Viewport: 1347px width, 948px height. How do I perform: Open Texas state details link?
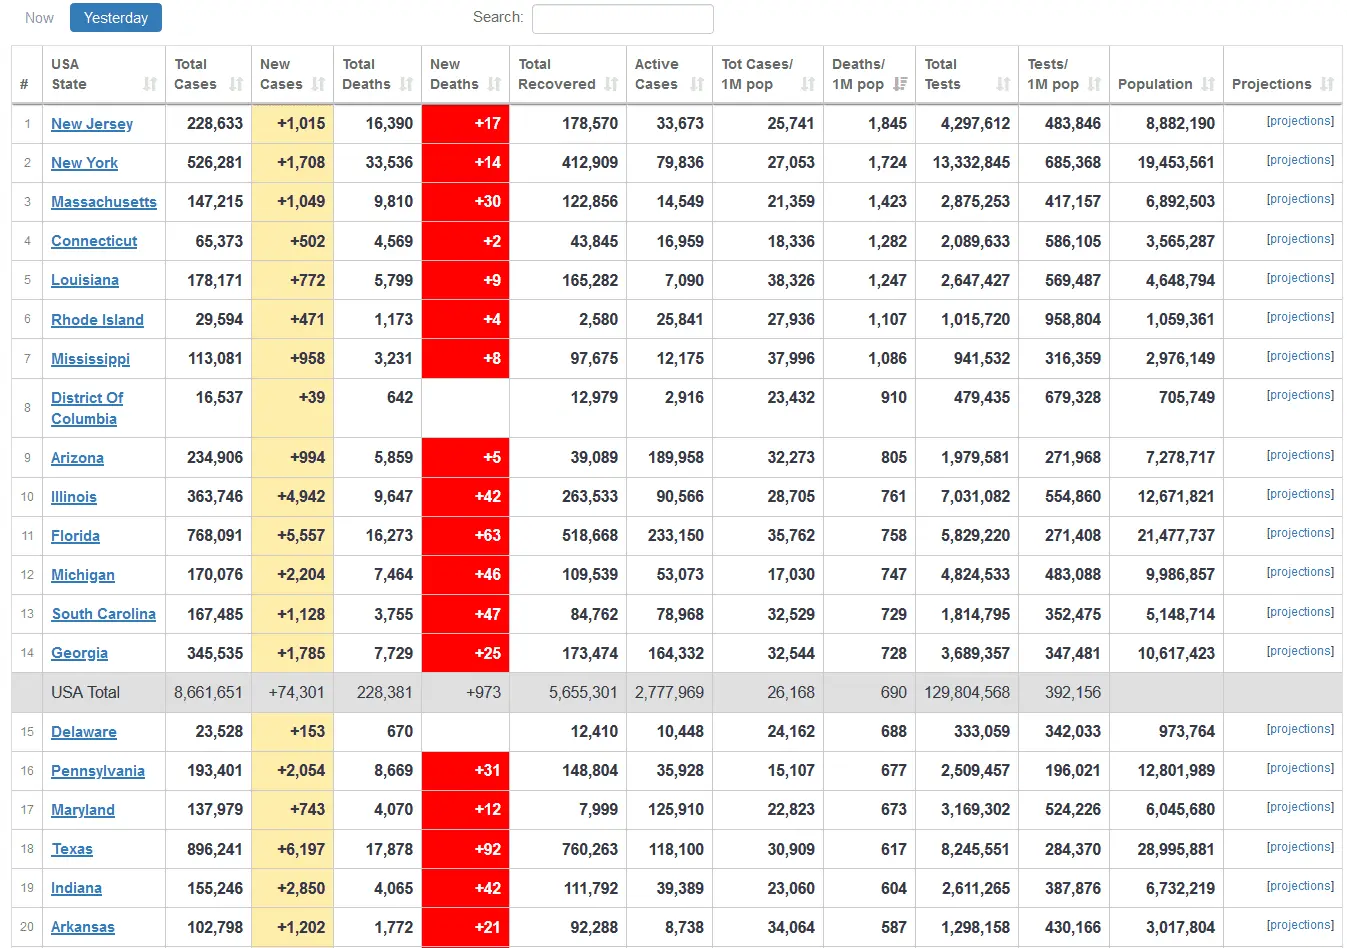click(x=72, y=849)
